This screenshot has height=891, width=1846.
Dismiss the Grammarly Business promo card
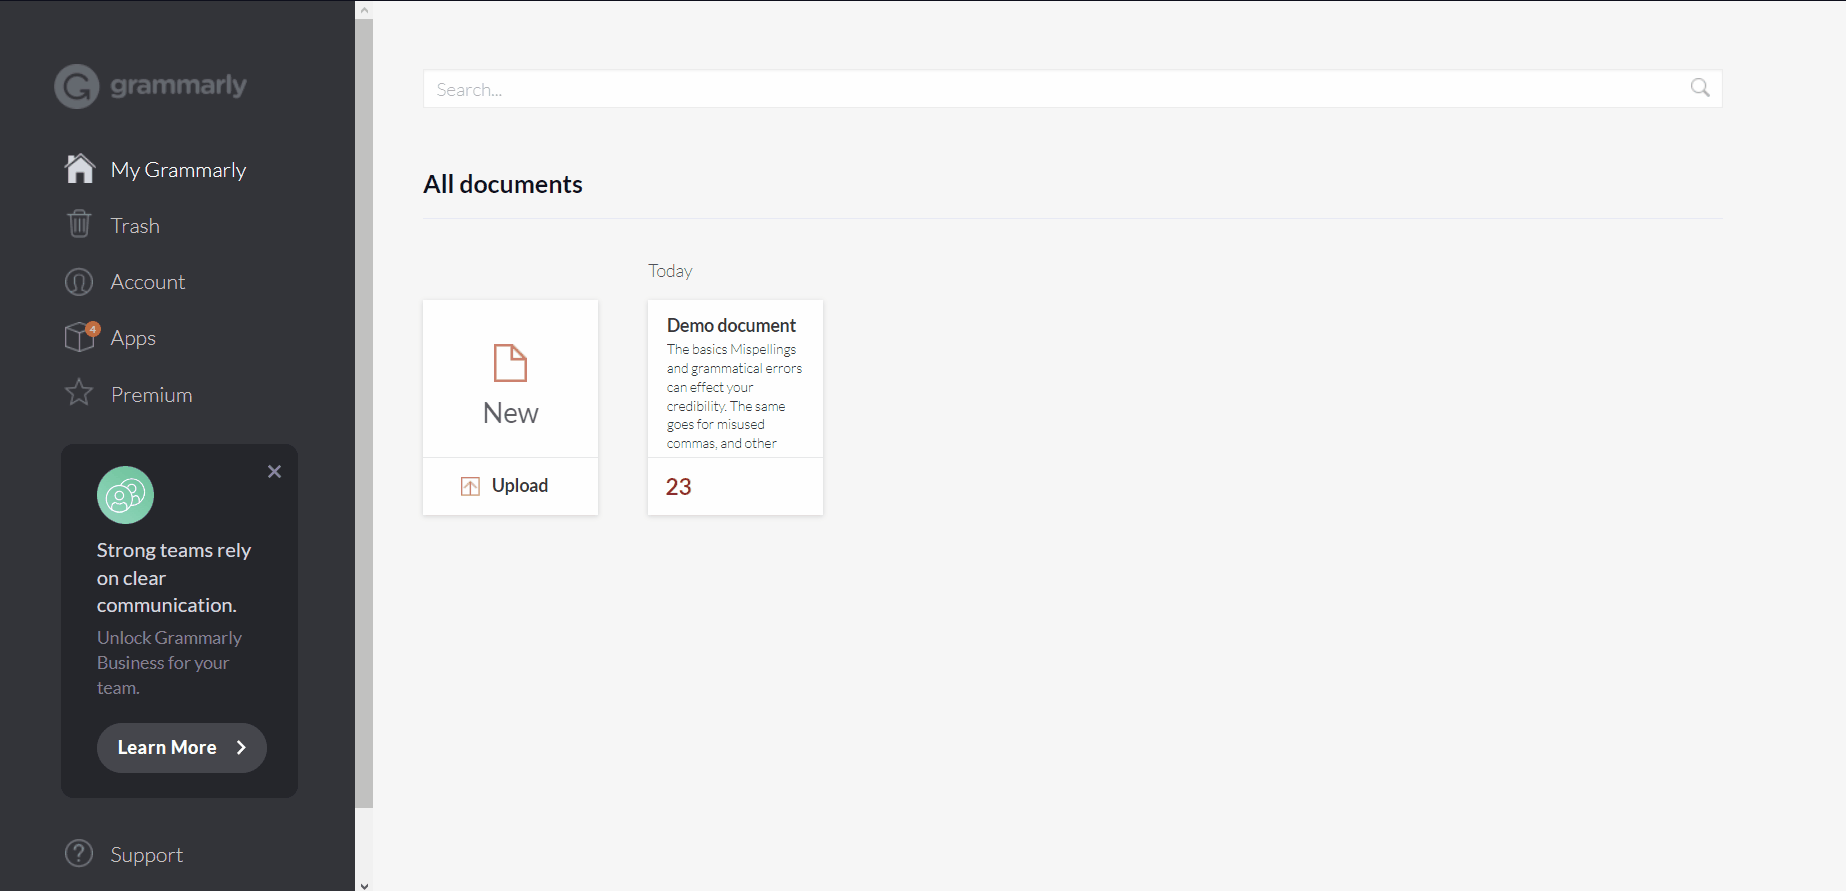[x=274, y=471]
